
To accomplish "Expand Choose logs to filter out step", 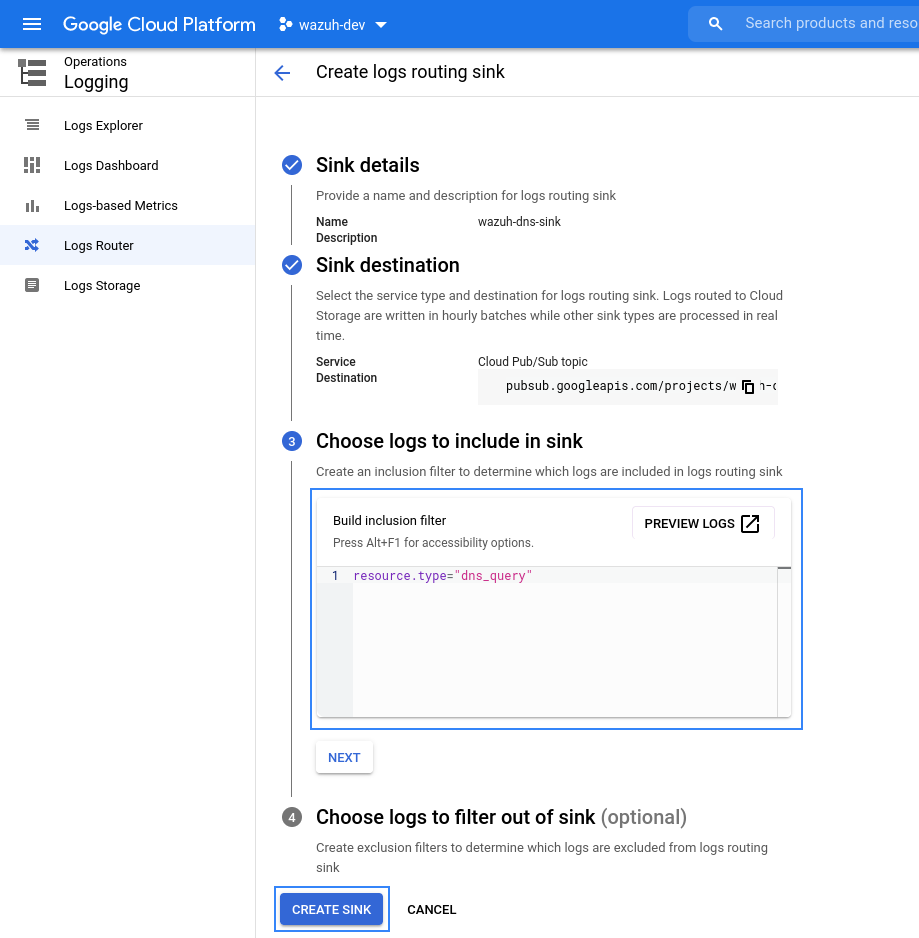I will pyautogui.click(x=501, y=817).
